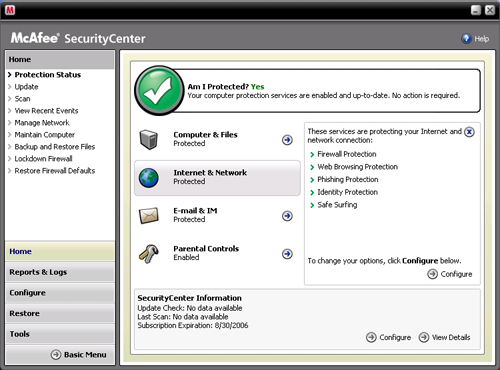
Task: Open Help via the blue question icon
Action: pyautogui.click(x=466, y=39)
